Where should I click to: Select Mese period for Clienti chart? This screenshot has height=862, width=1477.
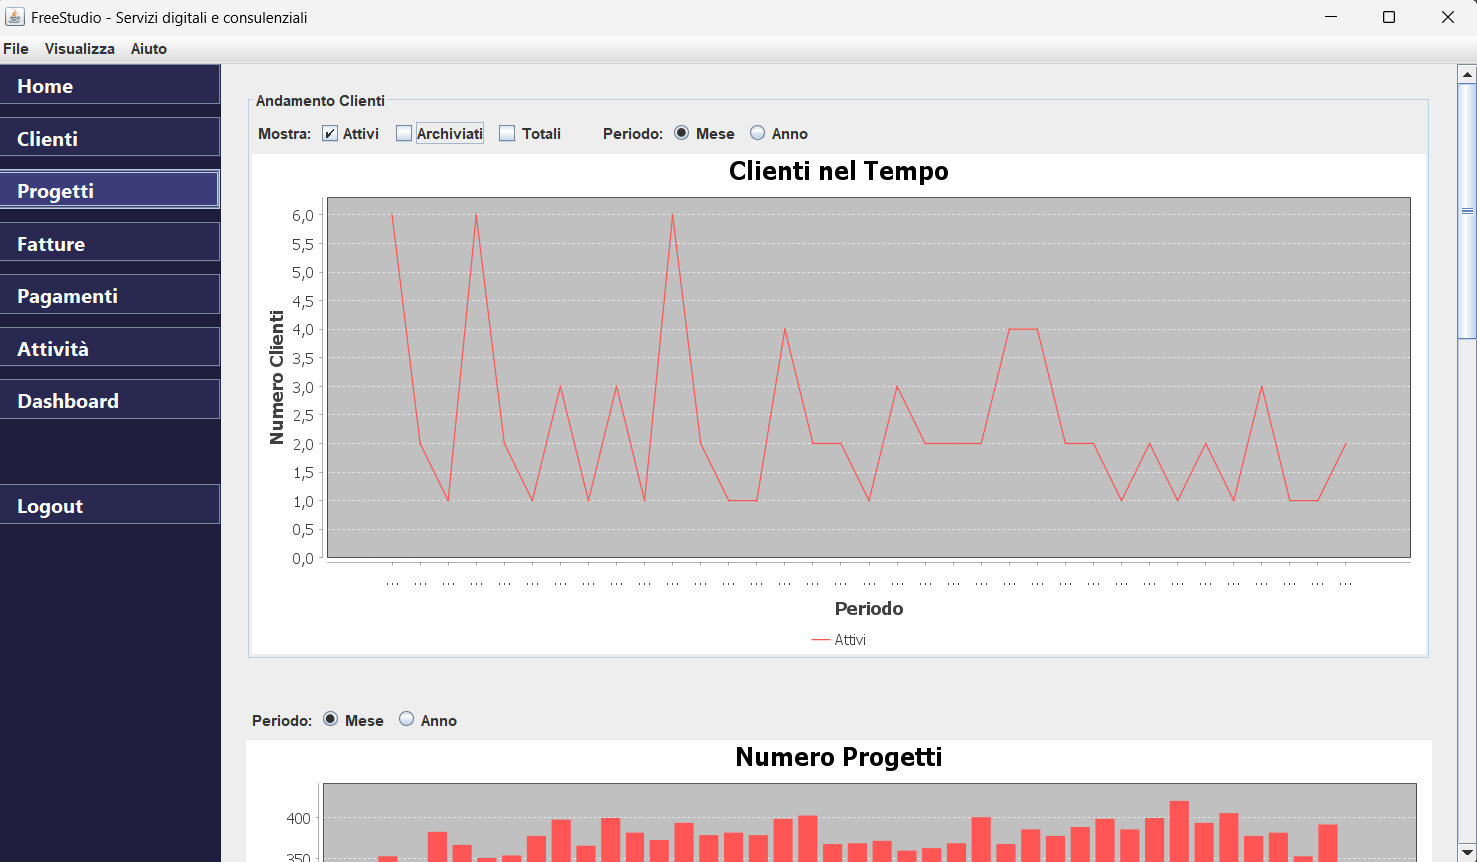click(x=682, y=133)
